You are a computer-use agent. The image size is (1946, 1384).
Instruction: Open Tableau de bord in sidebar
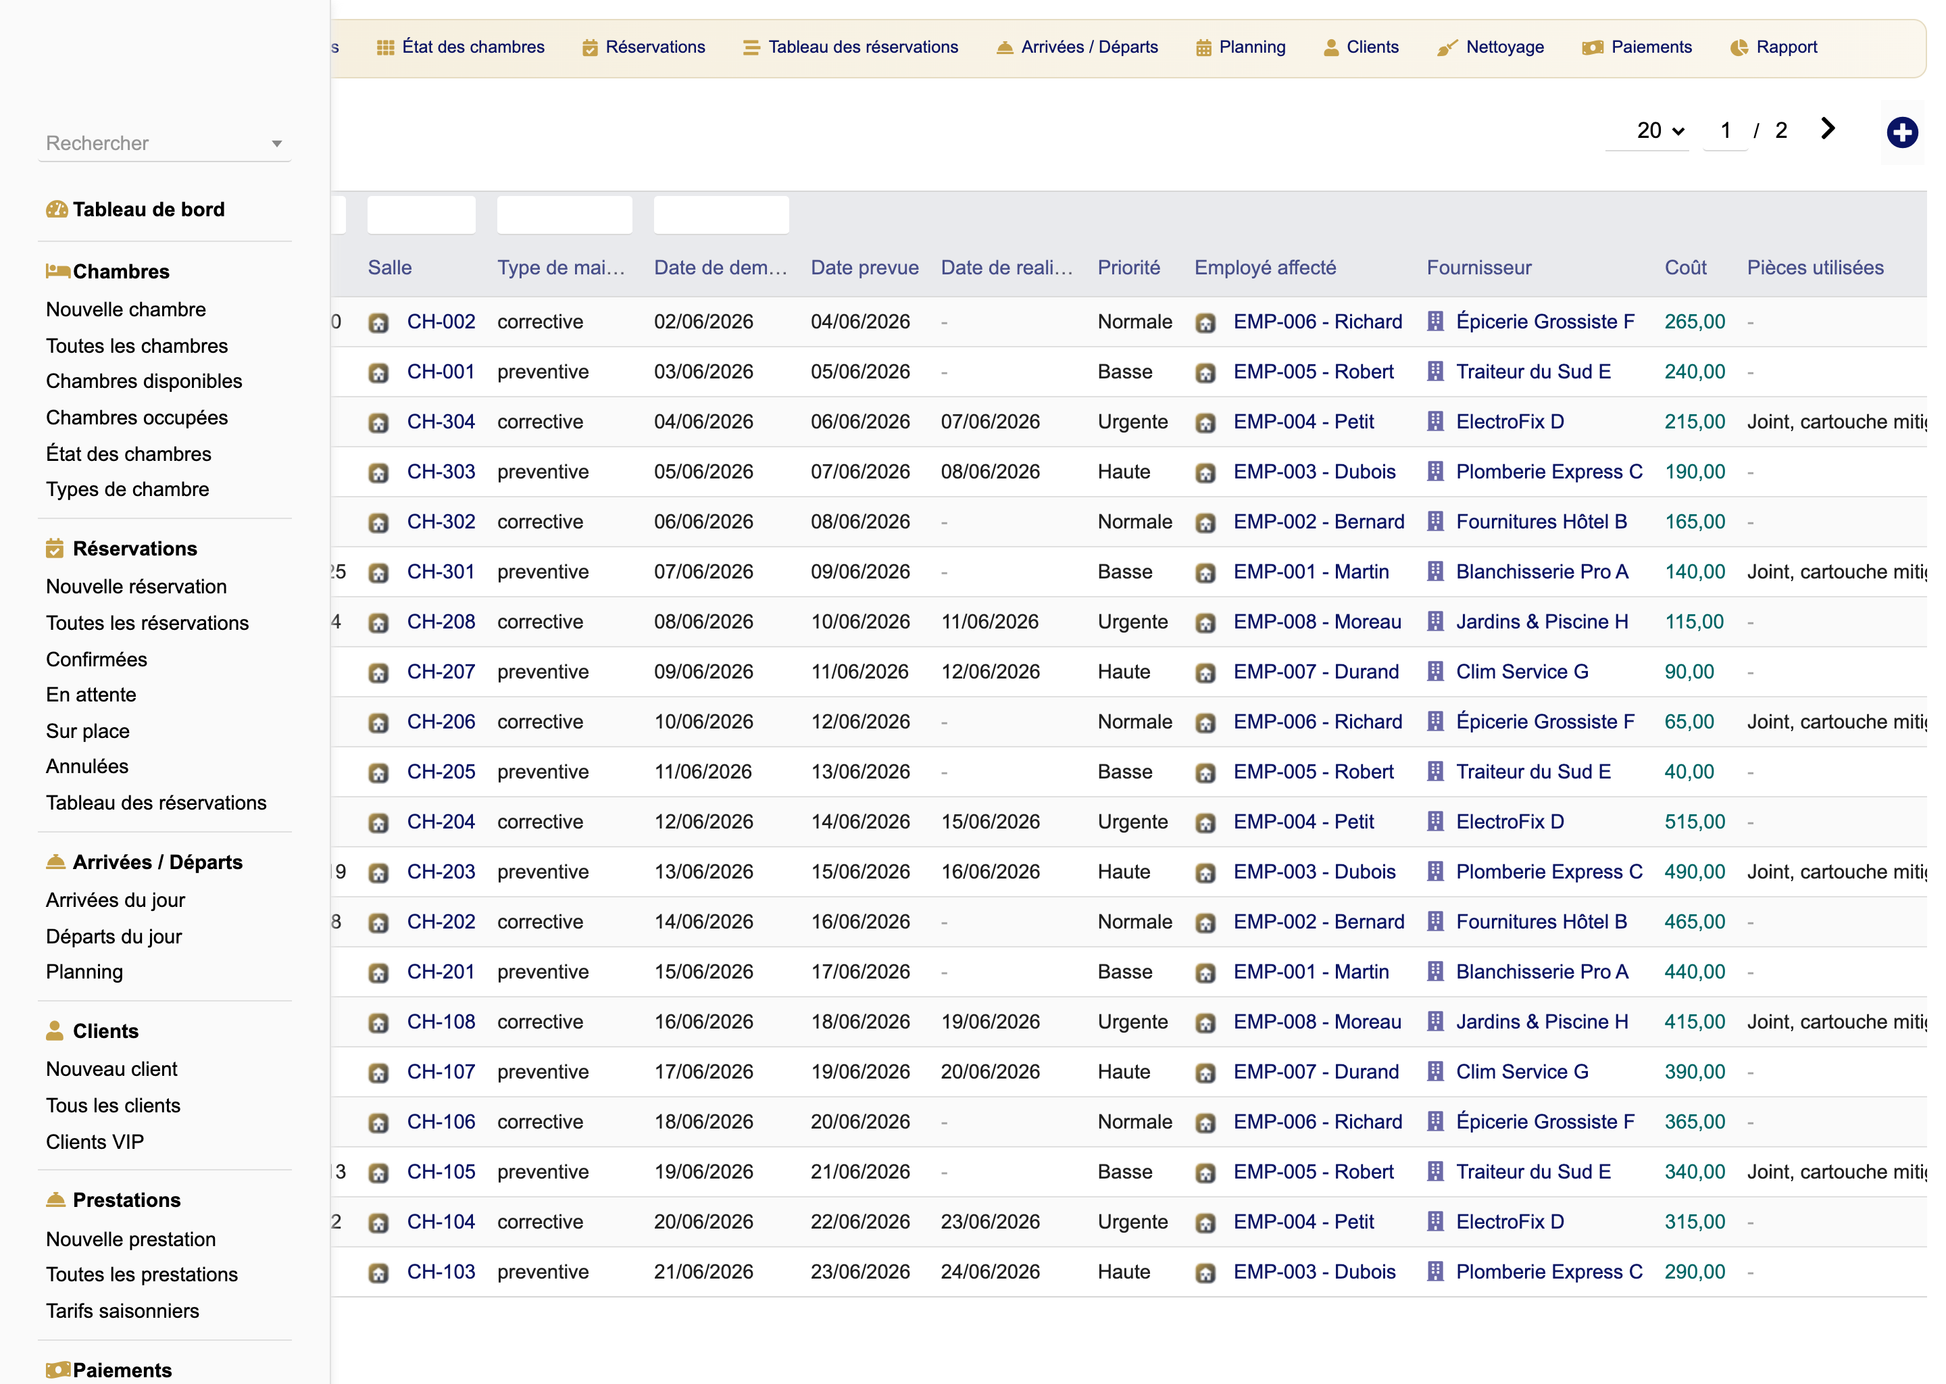point(148,209)
